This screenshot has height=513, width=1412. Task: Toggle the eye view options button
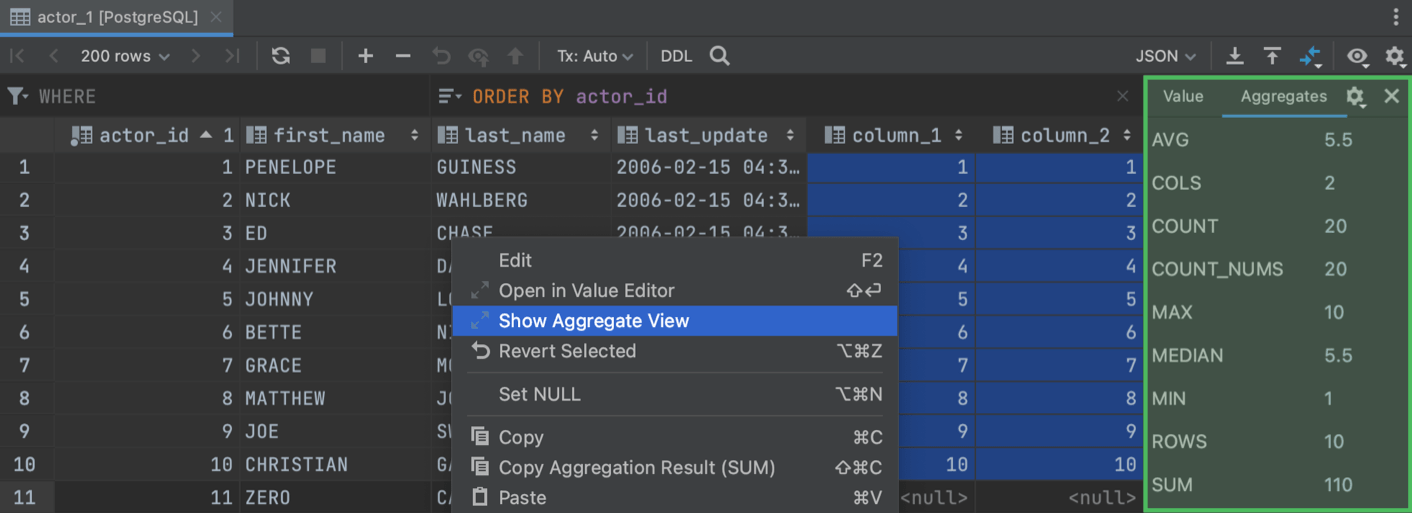[x=1356, y=56]
